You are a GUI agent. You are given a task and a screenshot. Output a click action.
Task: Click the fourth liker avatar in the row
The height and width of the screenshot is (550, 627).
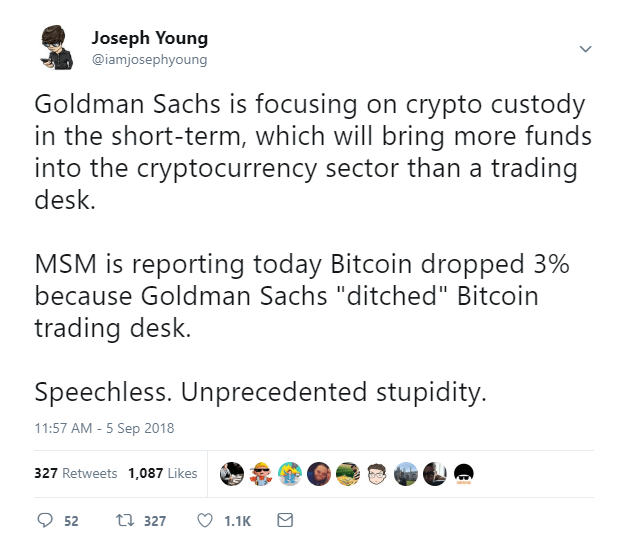tap(319, 472)
